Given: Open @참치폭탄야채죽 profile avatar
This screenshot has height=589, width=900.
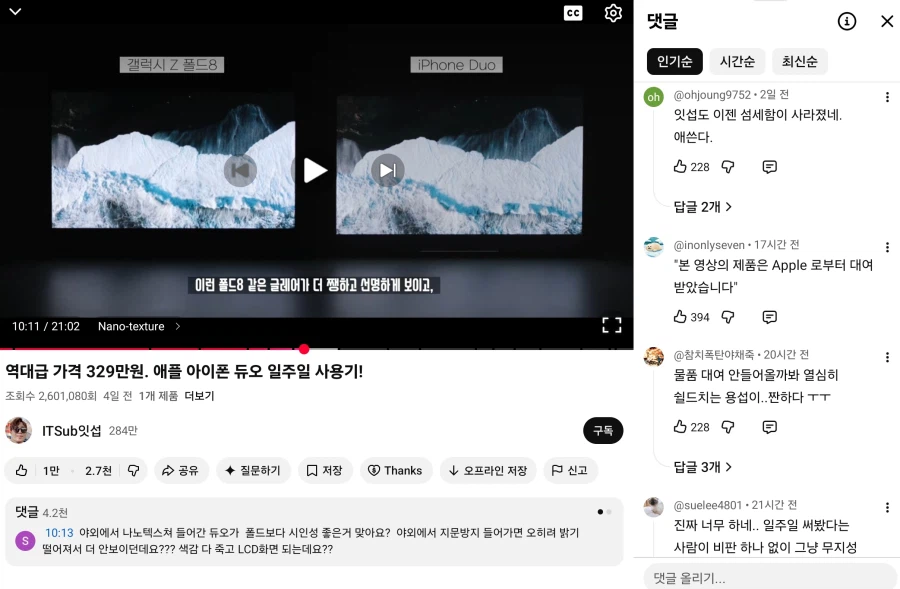Looking at the screenshot, I should click(x=654, y=356).
